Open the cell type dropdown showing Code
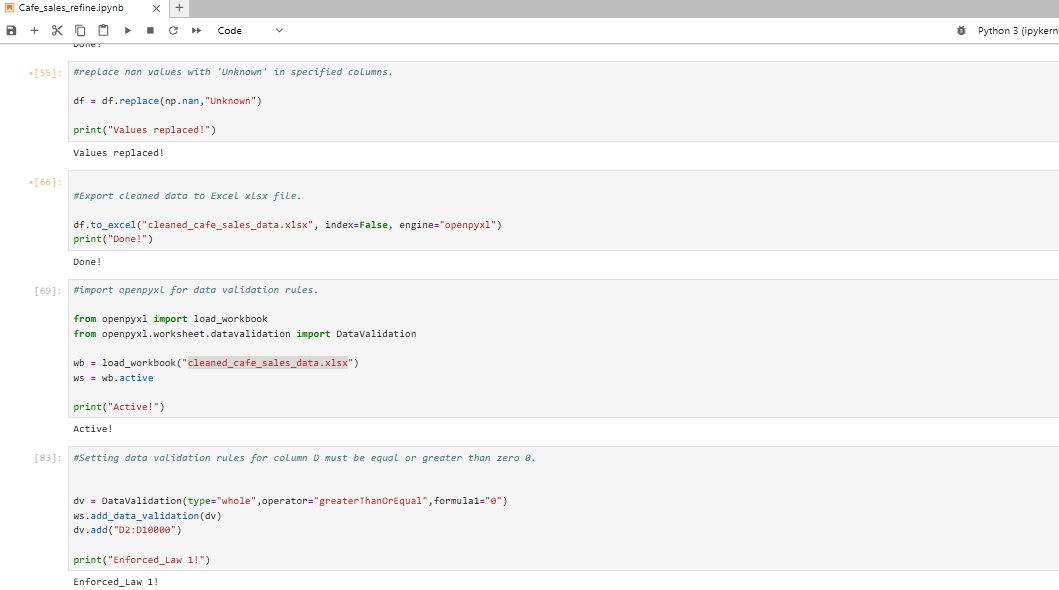Image resolution: width=1059 pixels, height=590 pixels. point(250,30)
